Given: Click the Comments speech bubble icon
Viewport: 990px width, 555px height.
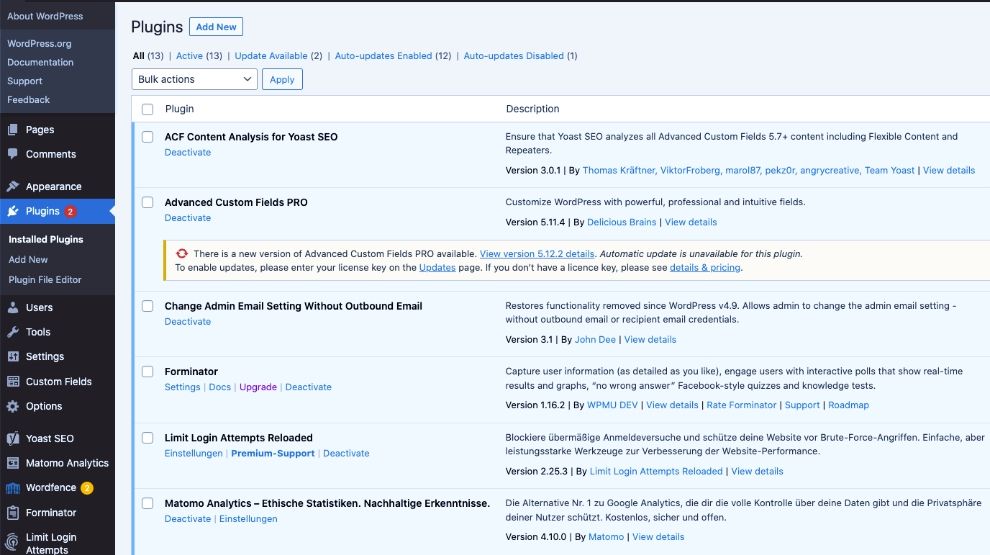Looking at the screenshot, I should 13,153.
